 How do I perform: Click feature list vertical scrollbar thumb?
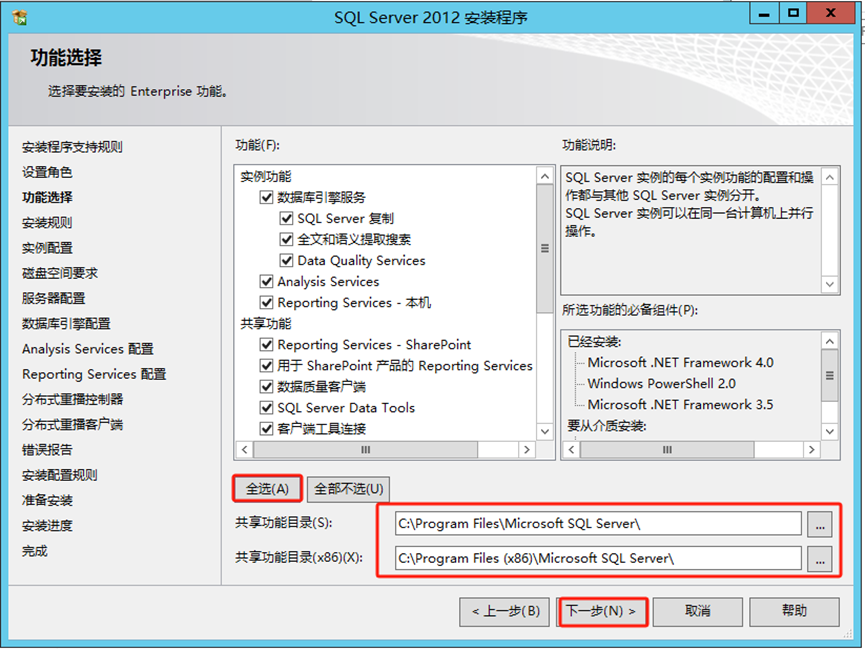point(544,249)
